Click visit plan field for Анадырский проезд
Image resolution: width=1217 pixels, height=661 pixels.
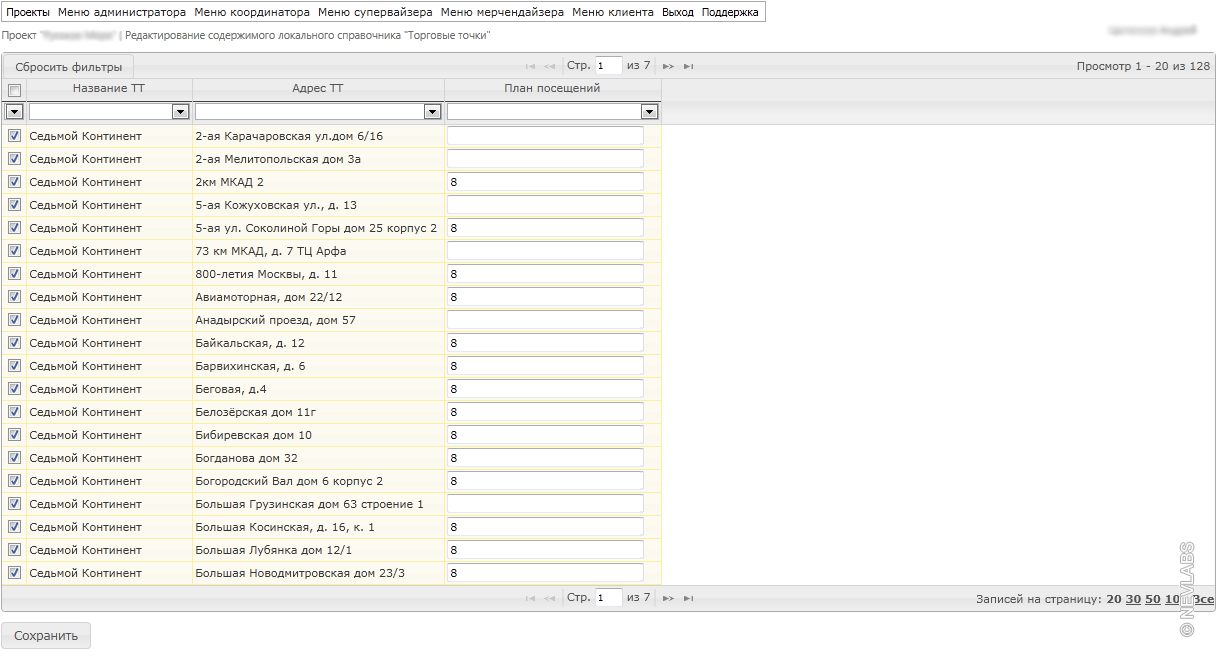click(545, 320)
